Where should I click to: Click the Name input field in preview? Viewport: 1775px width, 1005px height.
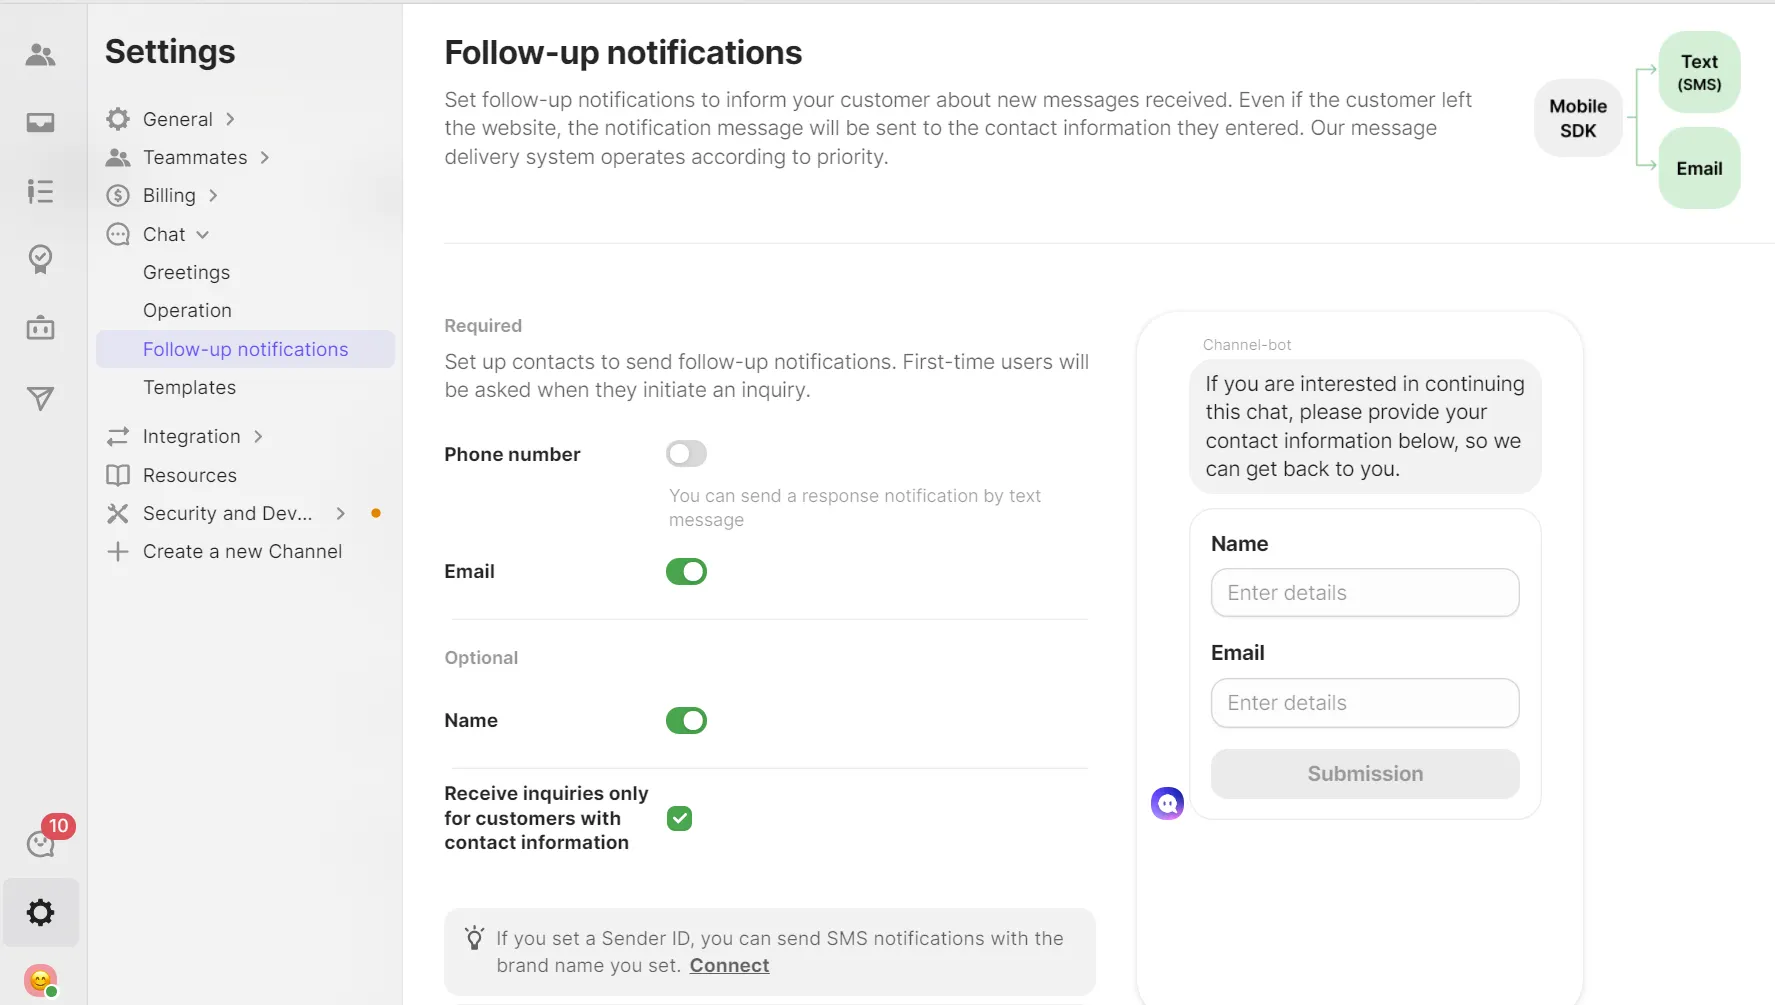pyautogui.click(x=1364, y=593)
